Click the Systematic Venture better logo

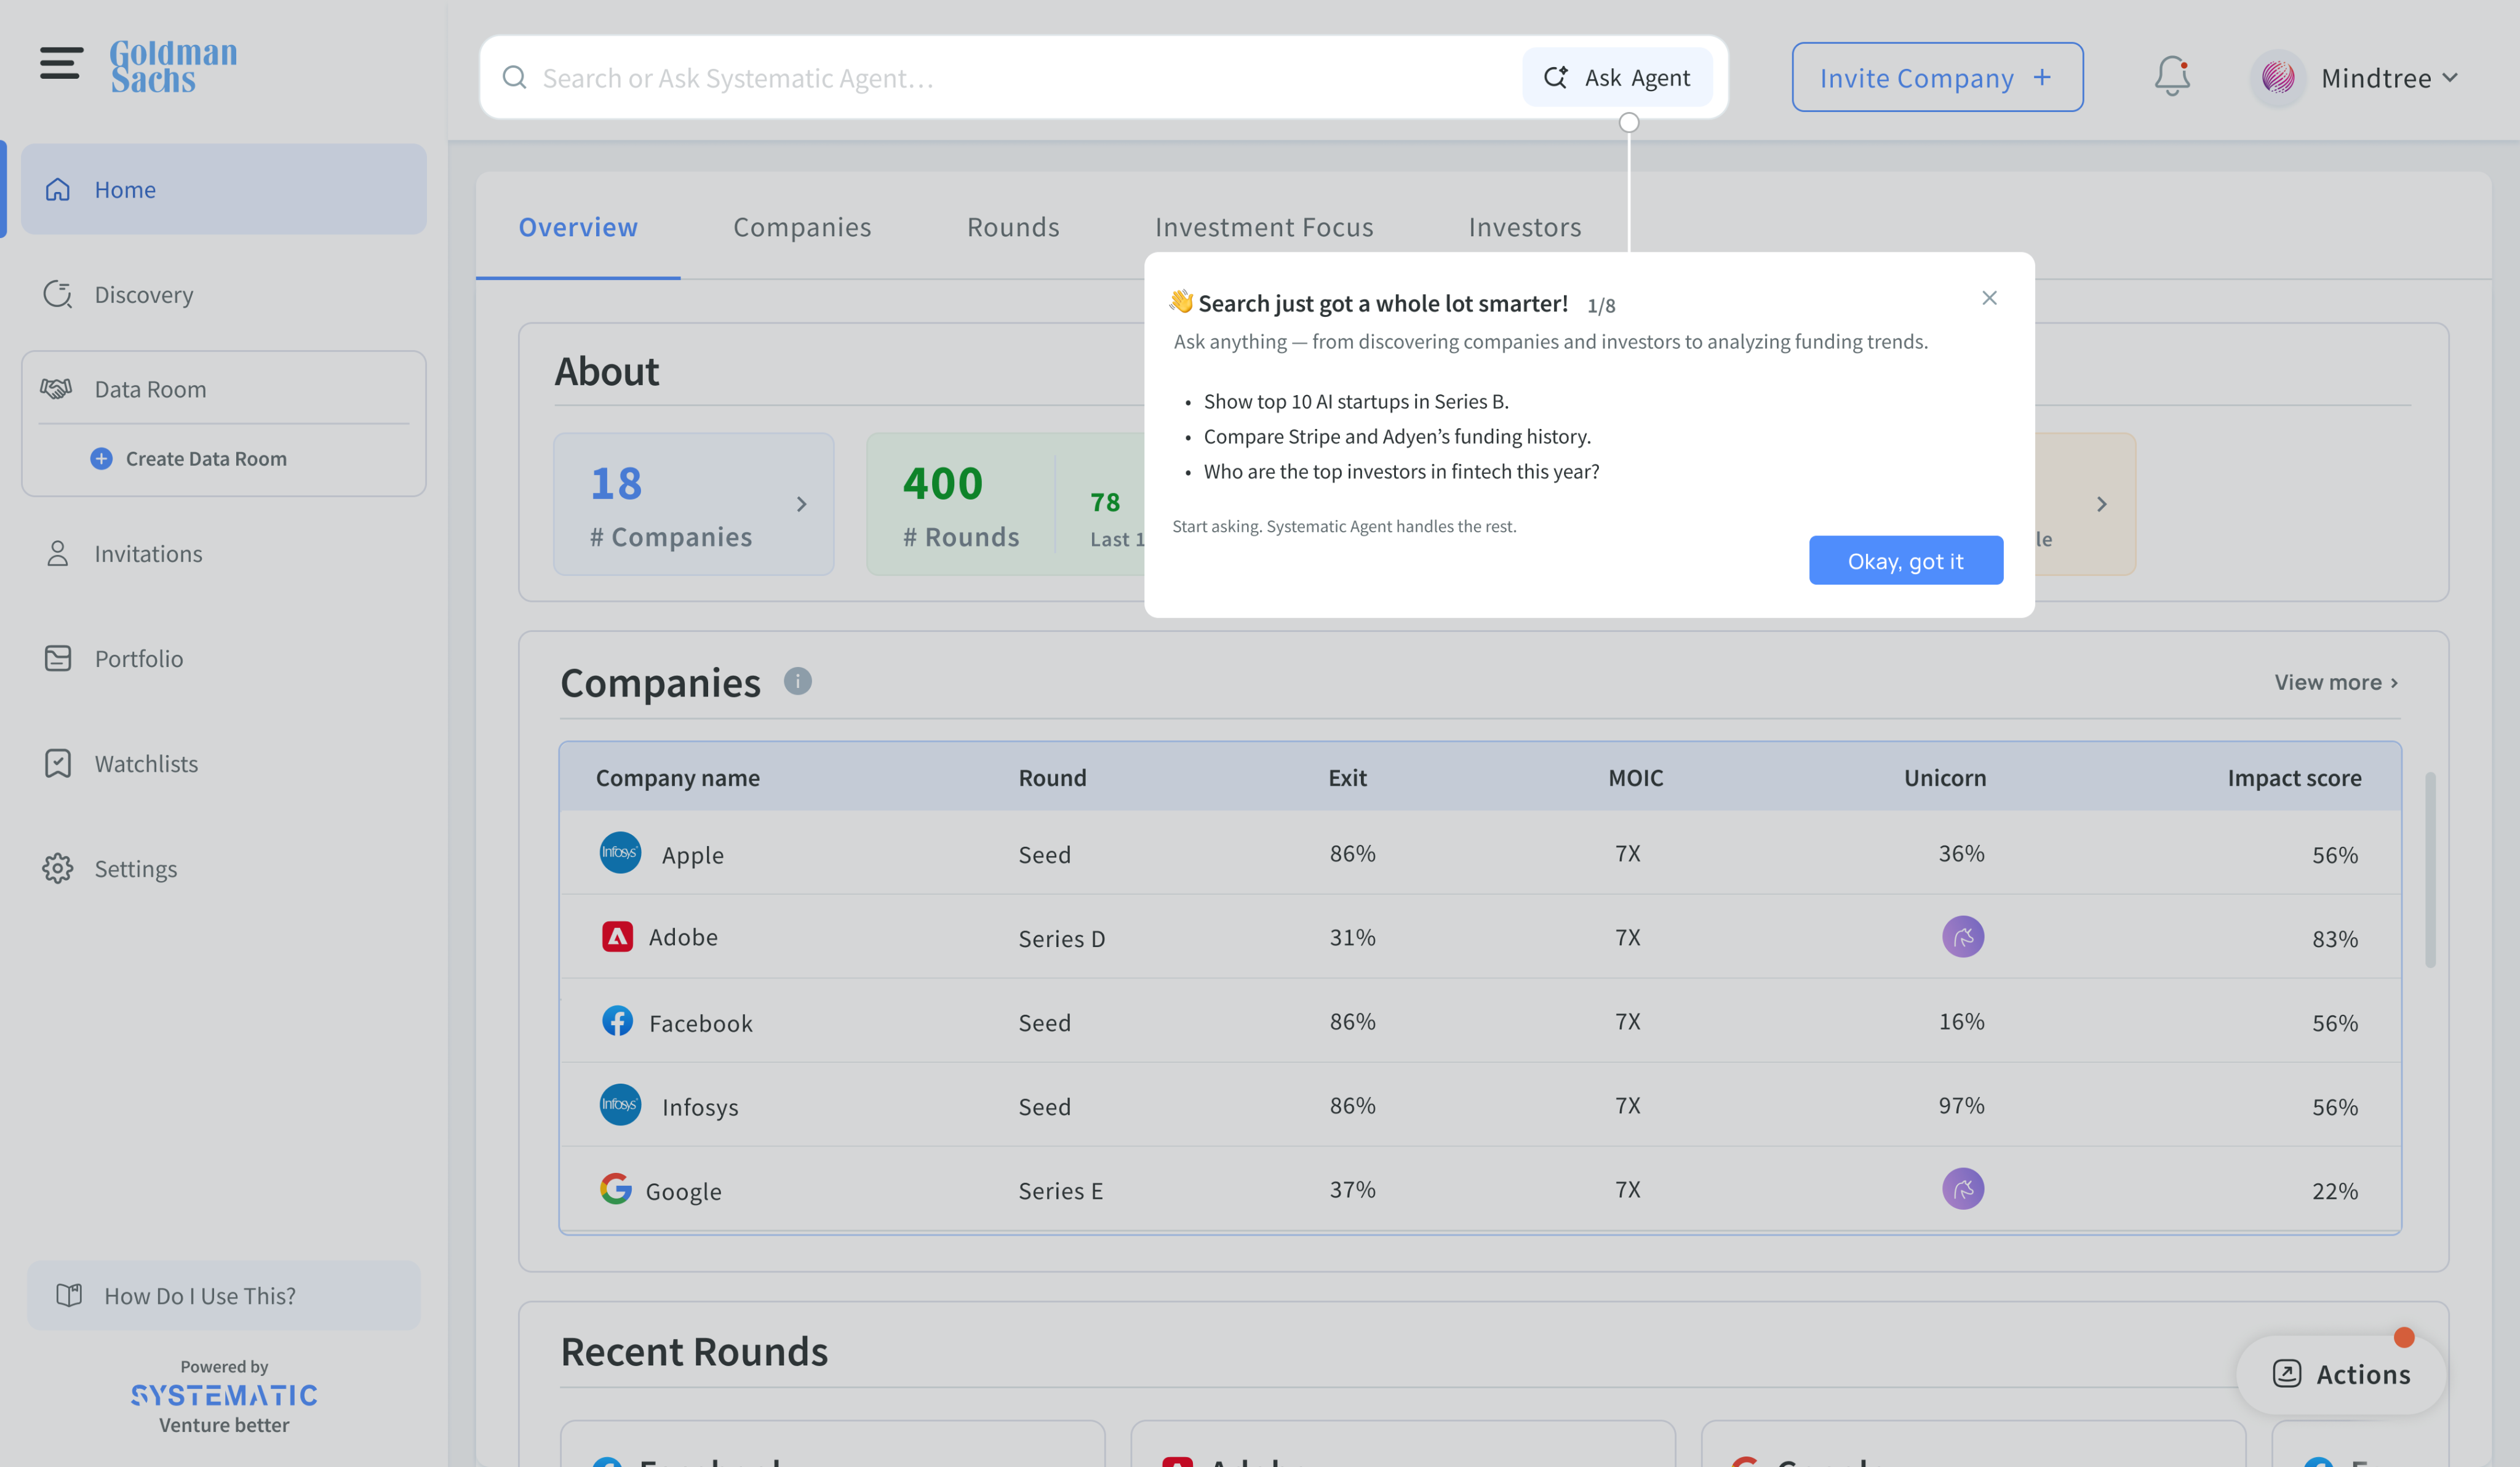coord(224,1397)
